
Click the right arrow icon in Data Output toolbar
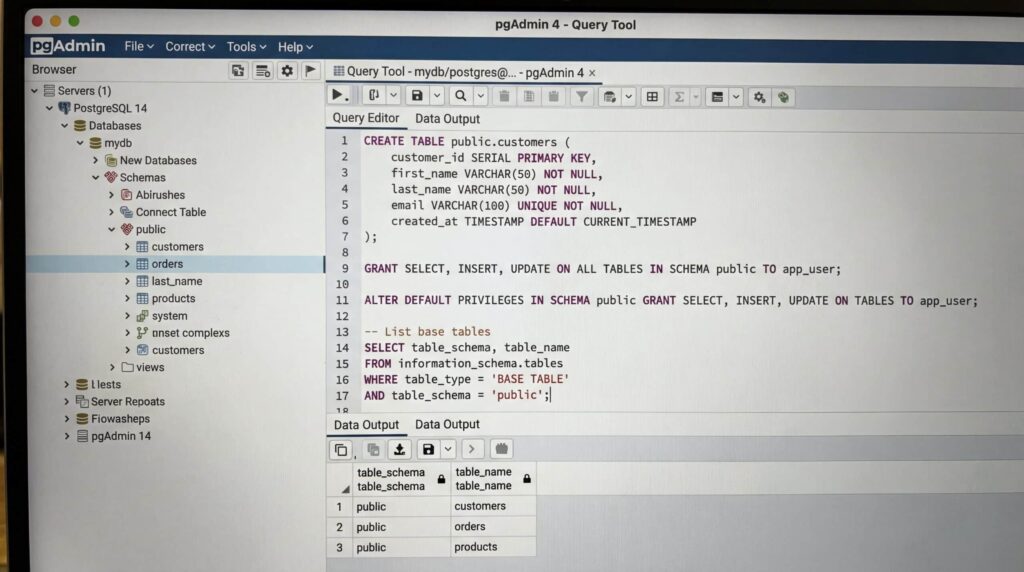(x=472, y=449)
